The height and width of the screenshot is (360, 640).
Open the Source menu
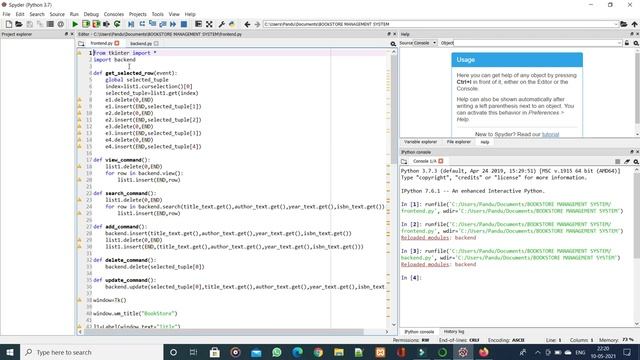pyautogui.click(x=57, y=14)
